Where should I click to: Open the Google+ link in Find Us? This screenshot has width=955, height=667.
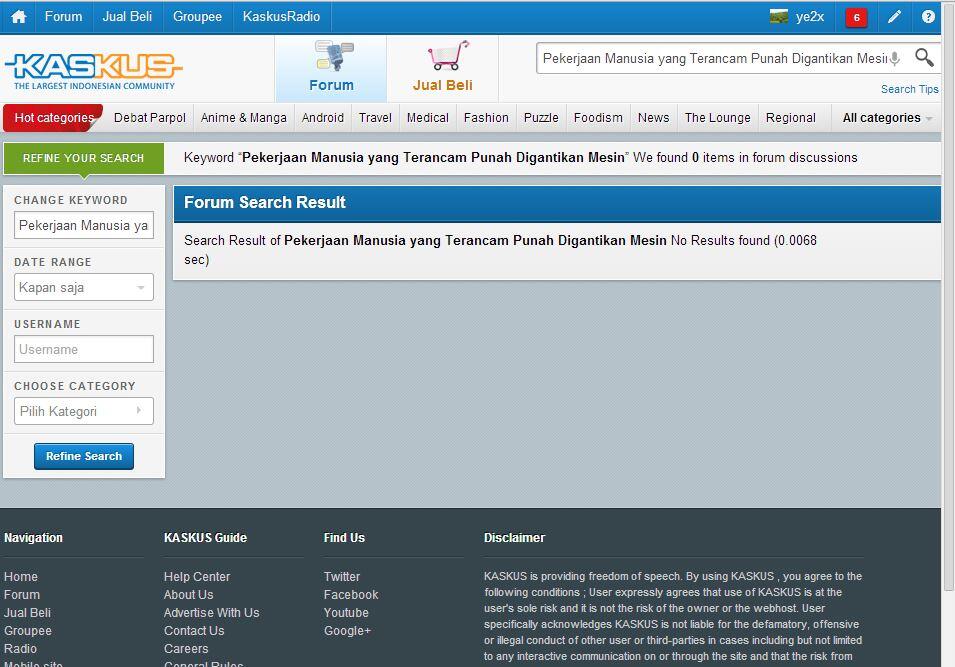347,631
